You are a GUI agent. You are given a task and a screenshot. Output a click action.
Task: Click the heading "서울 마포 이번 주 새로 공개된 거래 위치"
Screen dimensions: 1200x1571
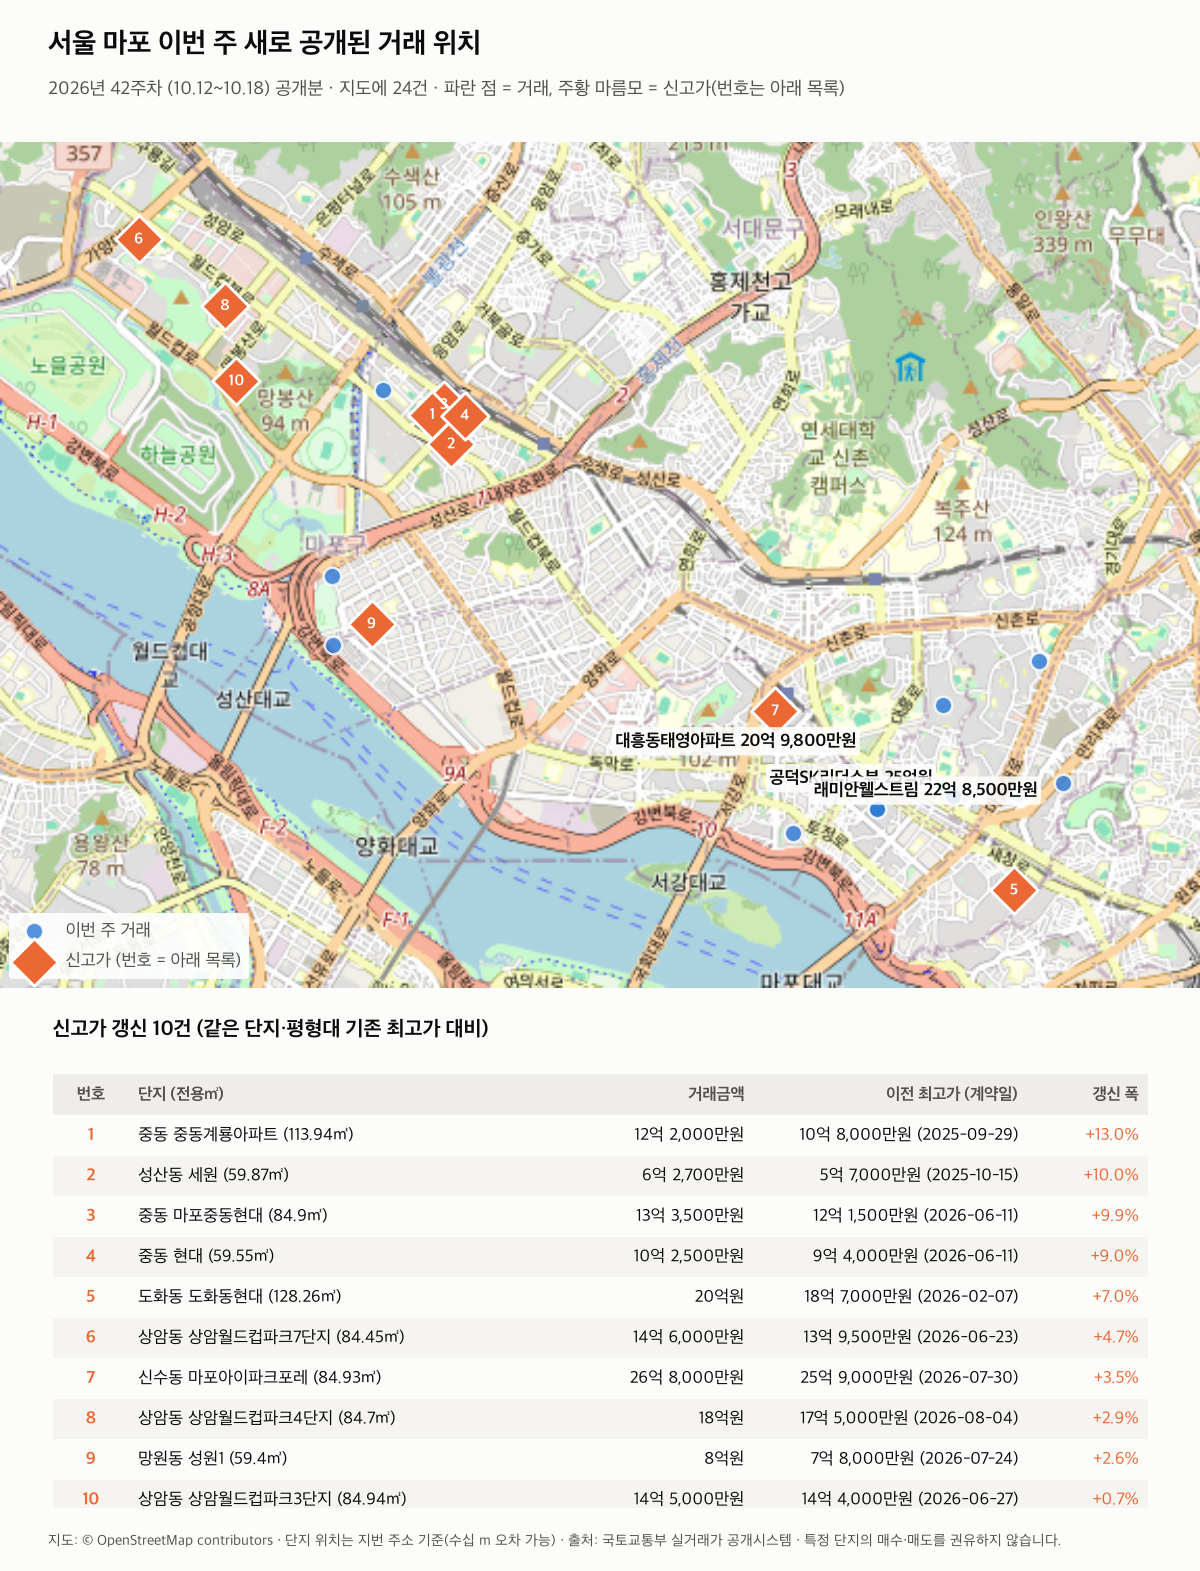tap(265, 43)
